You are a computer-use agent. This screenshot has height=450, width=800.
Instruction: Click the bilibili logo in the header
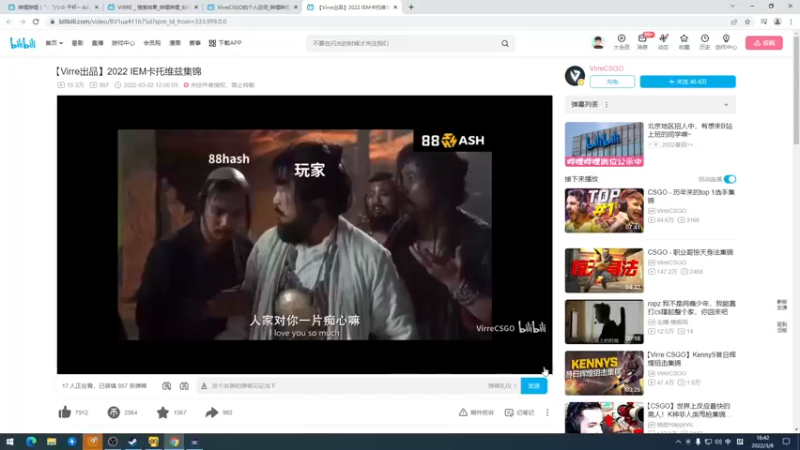23,43
